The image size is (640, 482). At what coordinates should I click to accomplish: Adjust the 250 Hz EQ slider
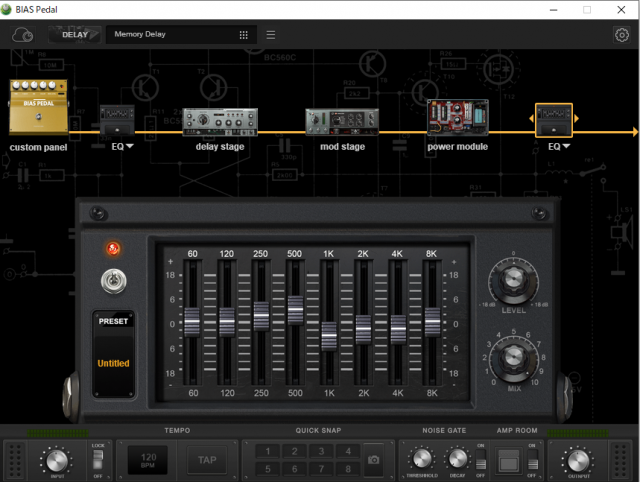pyautogui.click(x=261, y=316)
